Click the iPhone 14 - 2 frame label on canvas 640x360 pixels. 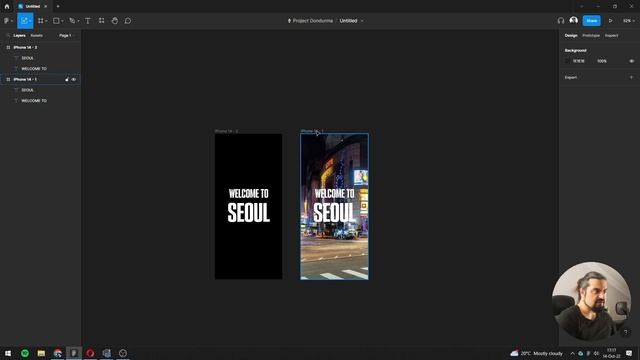tap(227, 131)
